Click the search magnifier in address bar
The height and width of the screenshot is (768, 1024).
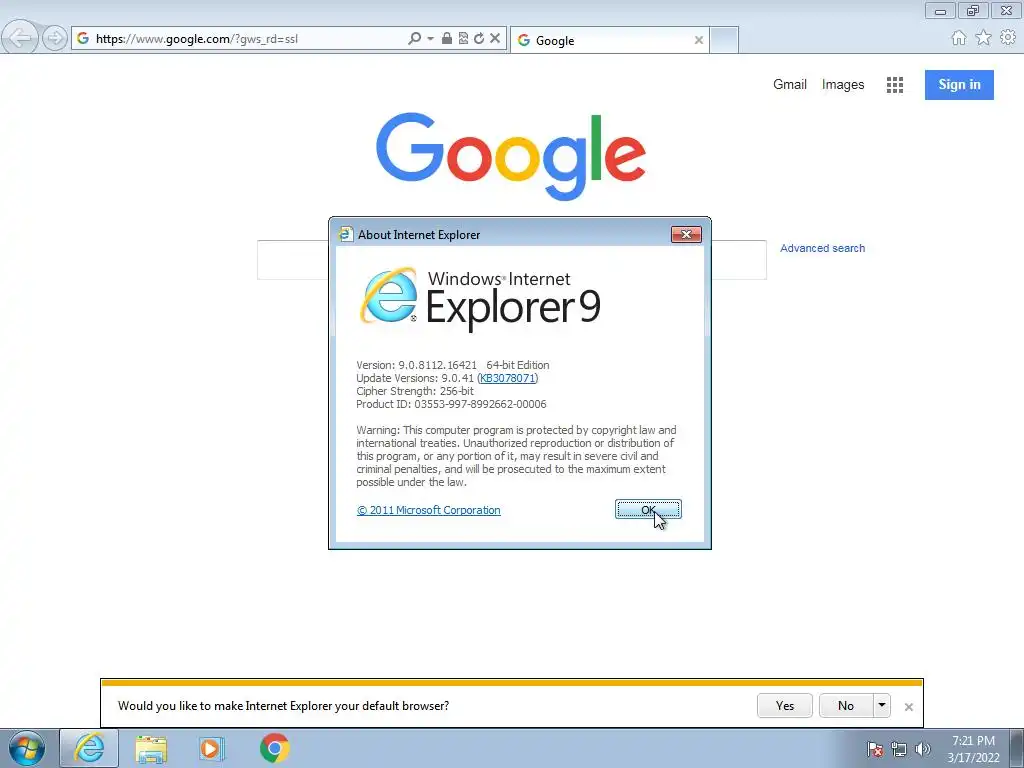(x=414, y=39)
